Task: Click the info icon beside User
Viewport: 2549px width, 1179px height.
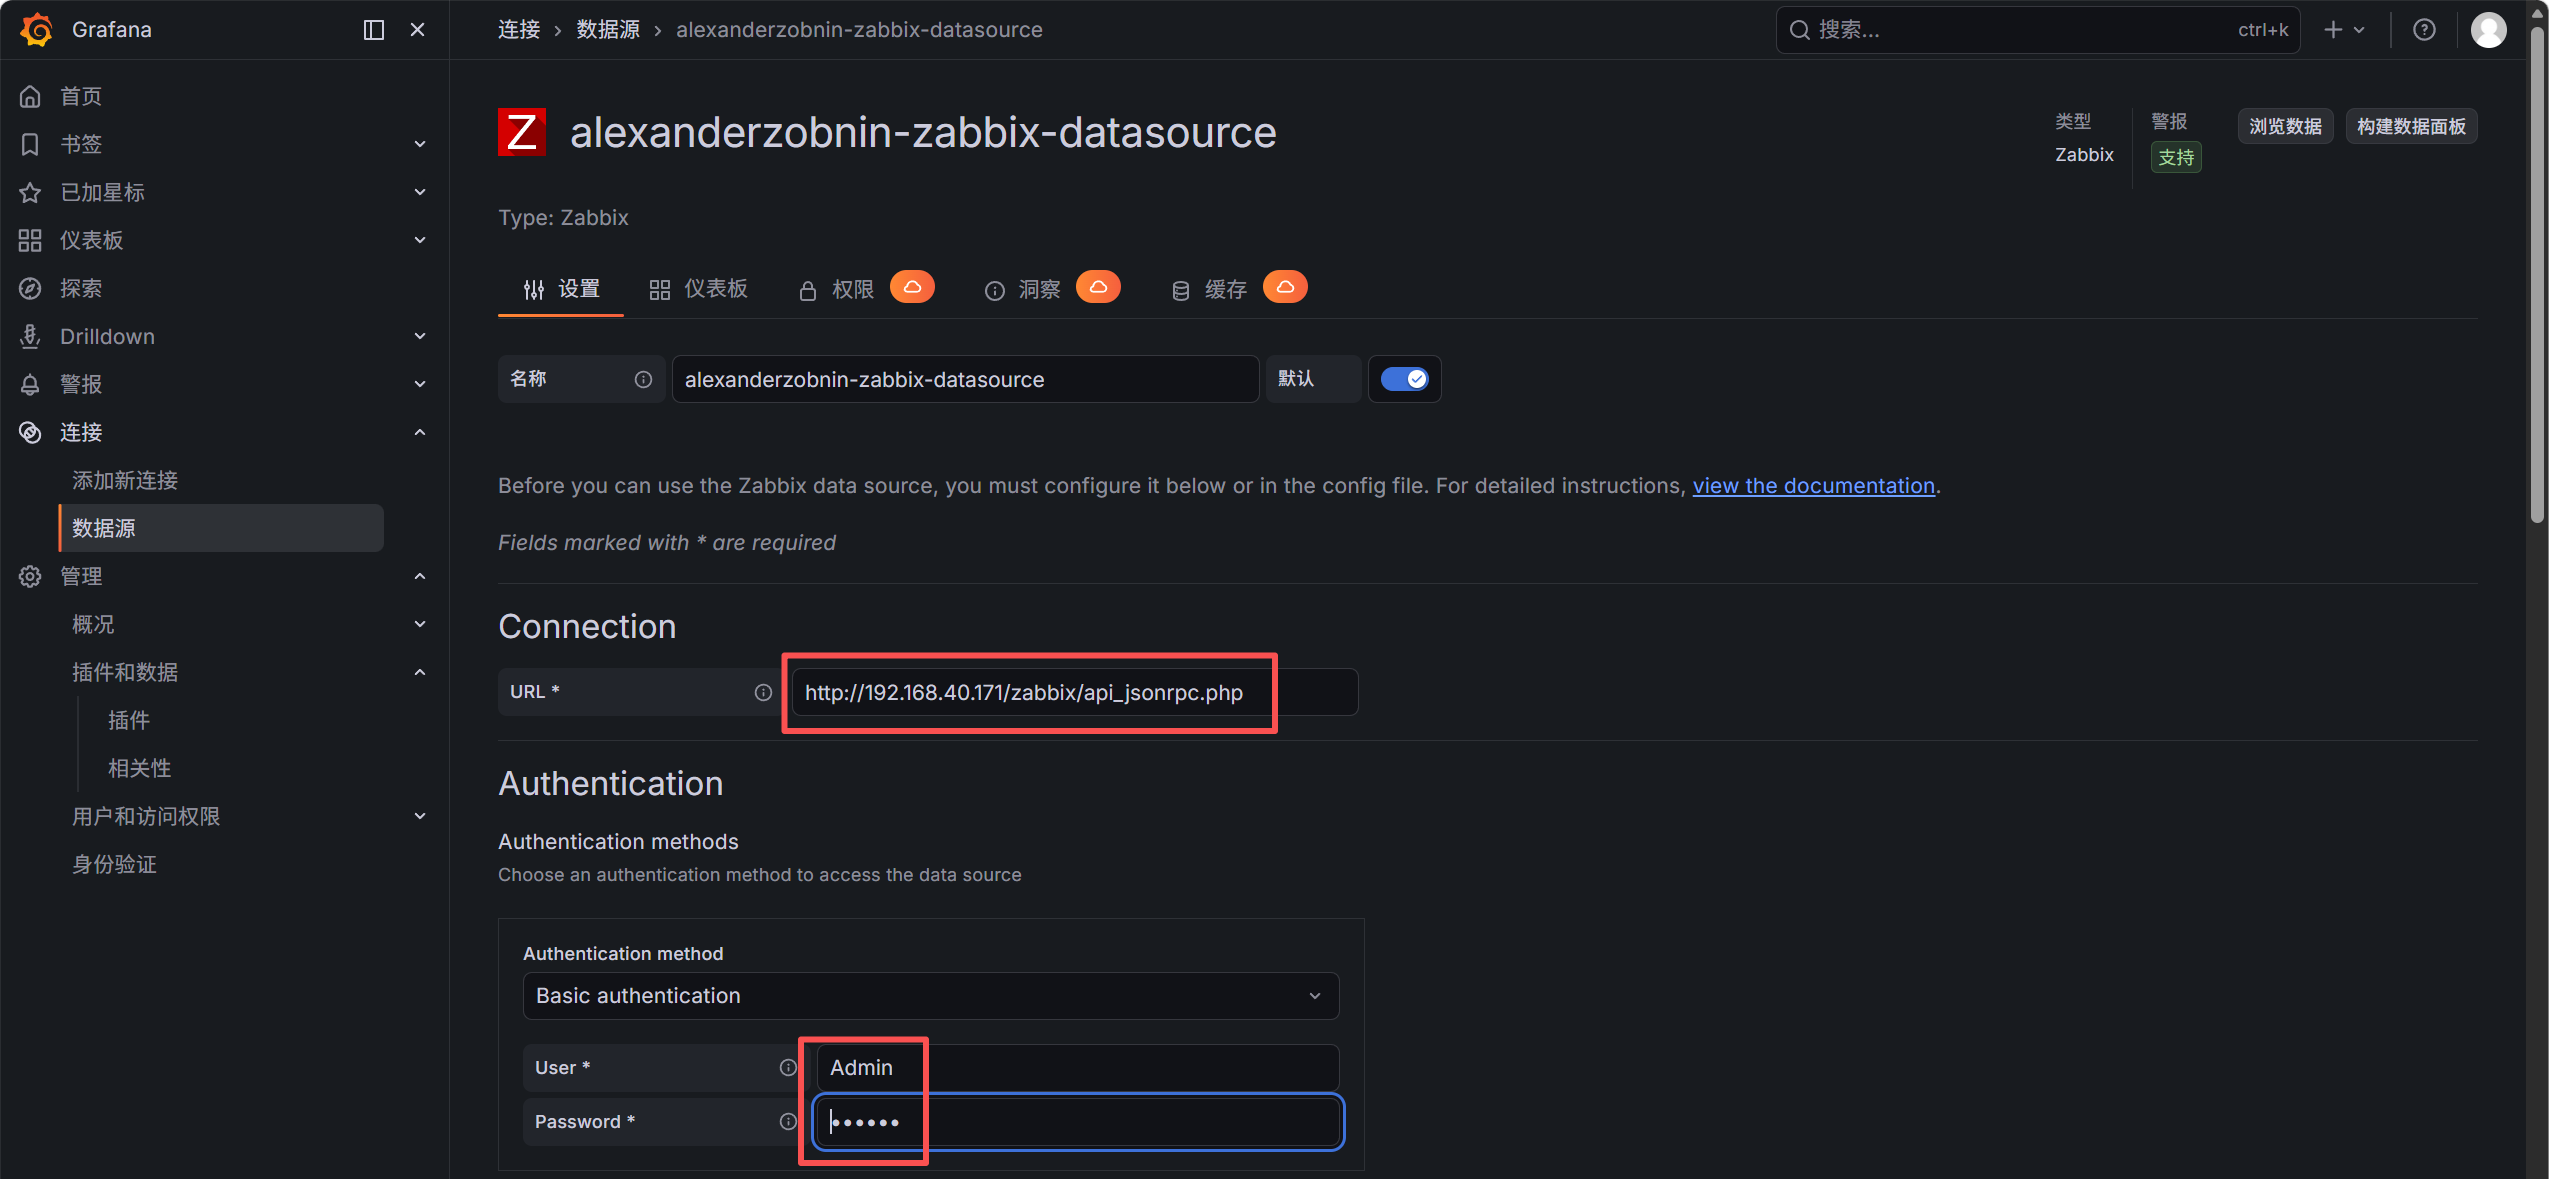Action: click(x=788, y=1068)
